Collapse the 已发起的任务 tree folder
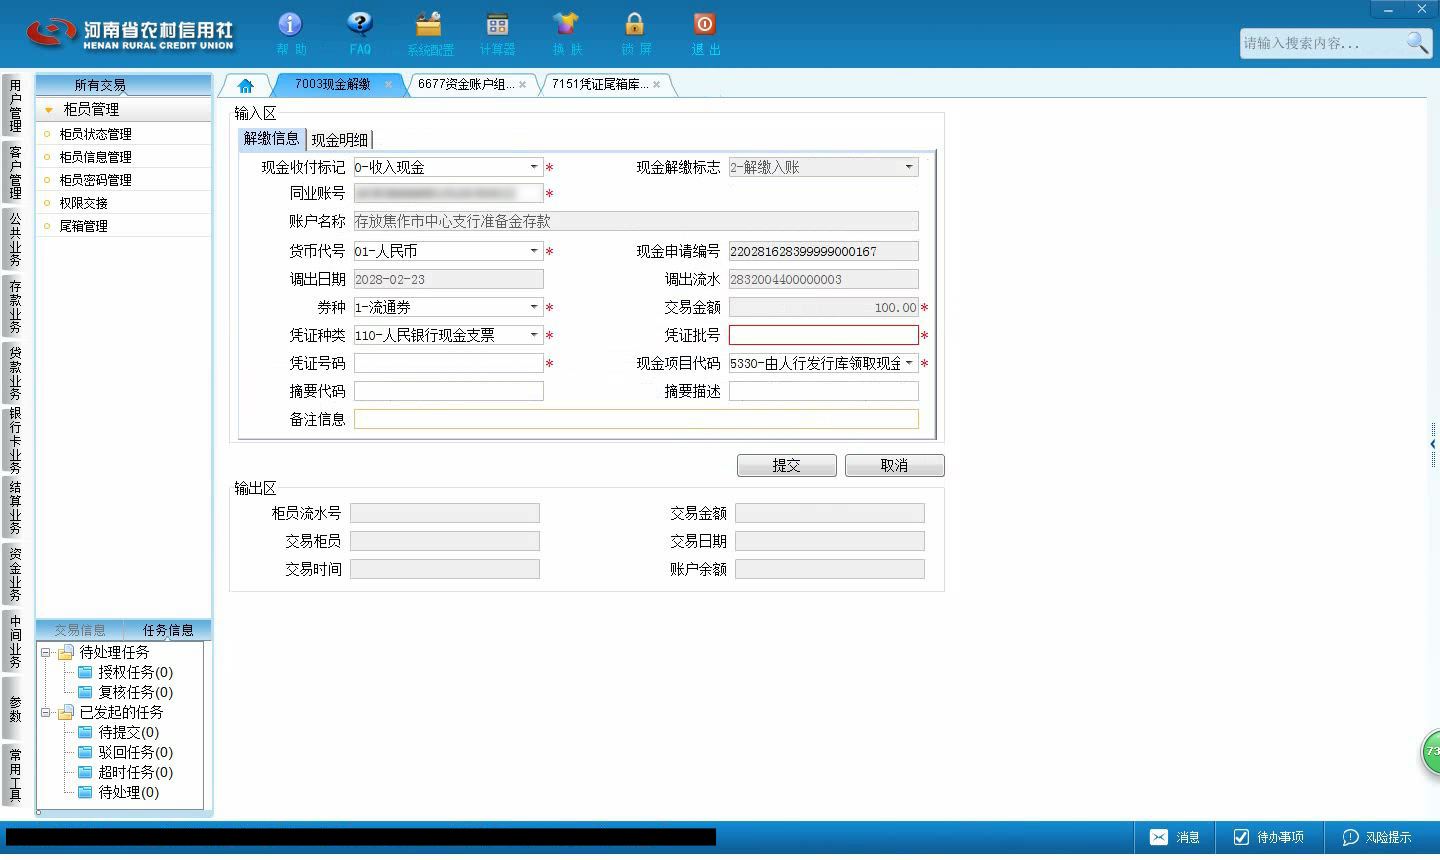 pos(45,712)
